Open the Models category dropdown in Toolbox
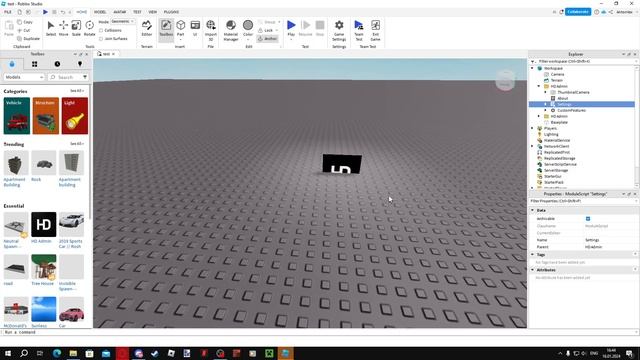 pos(24,77)
